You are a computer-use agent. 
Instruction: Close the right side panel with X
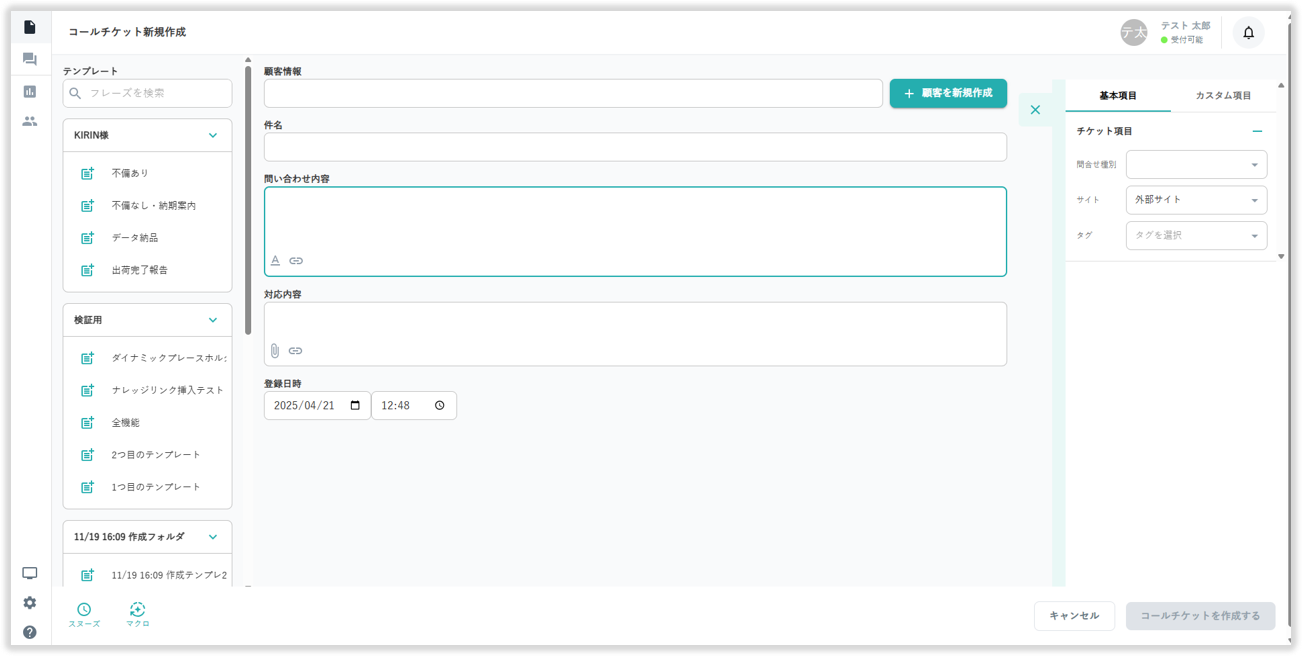(x=1035, y=110)
